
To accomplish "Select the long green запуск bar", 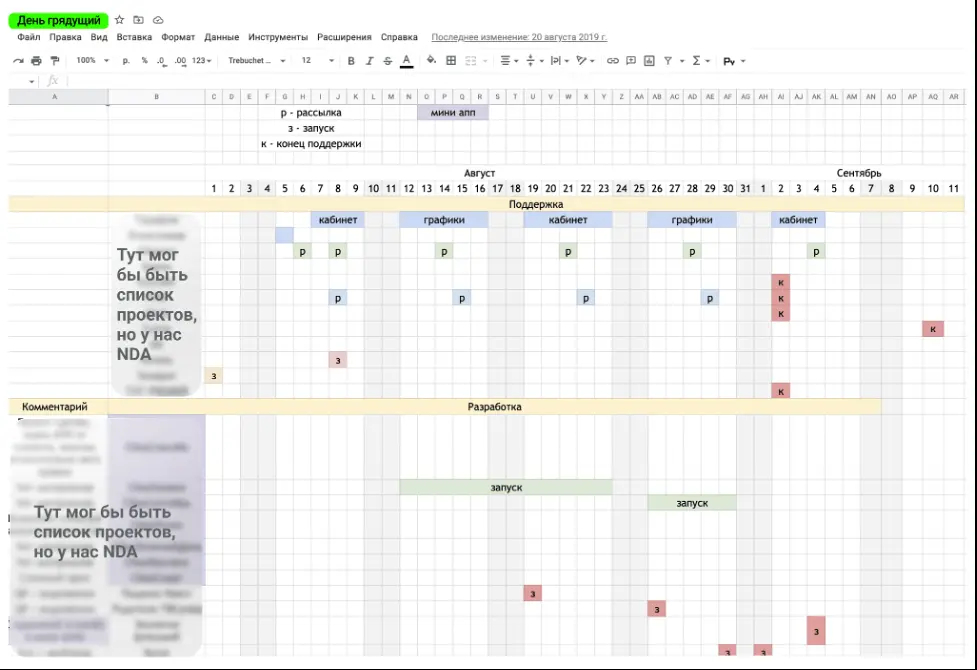I will pos(506,487).
